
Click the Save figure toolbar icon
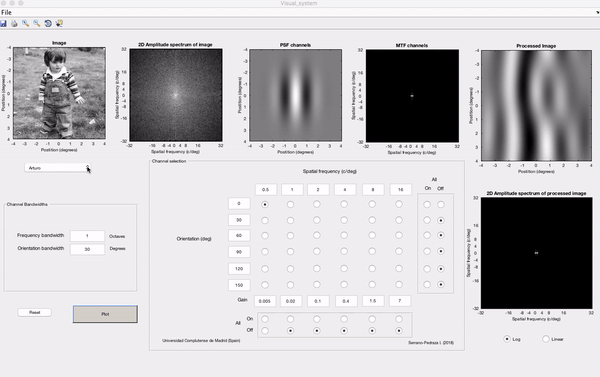coord(3,24)
